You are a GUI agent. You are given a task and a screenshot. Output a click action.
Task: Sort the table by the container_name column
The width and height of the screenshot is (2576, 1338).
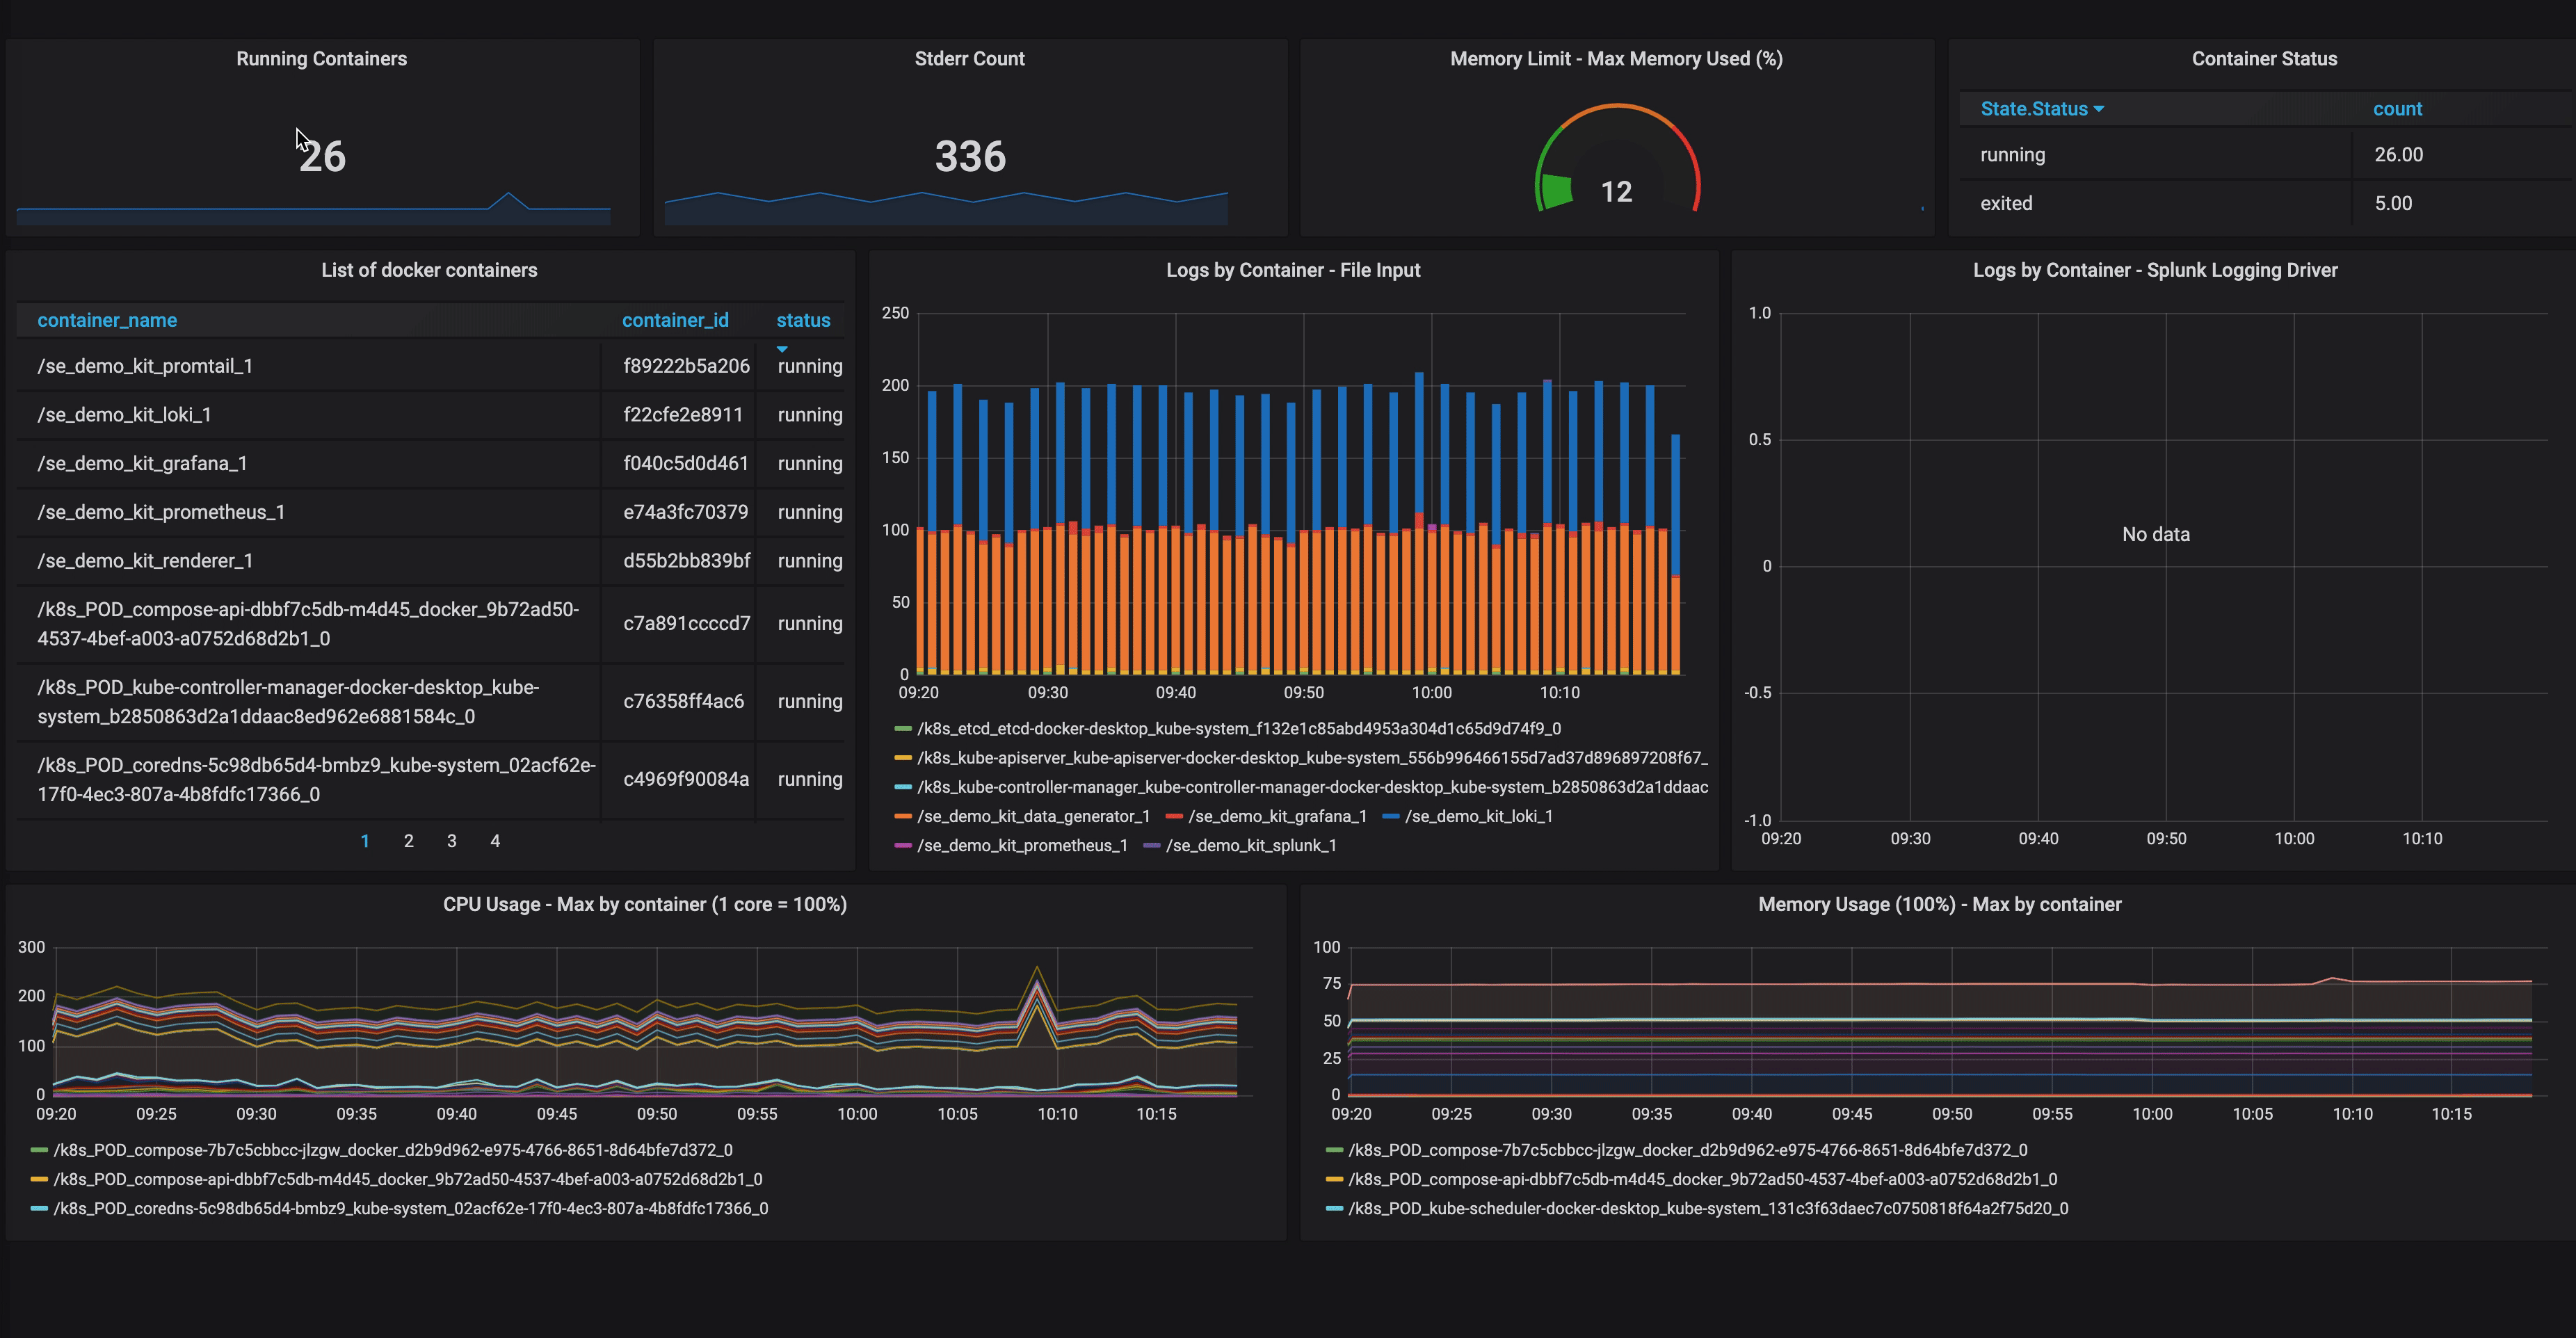tap(107, 320)
